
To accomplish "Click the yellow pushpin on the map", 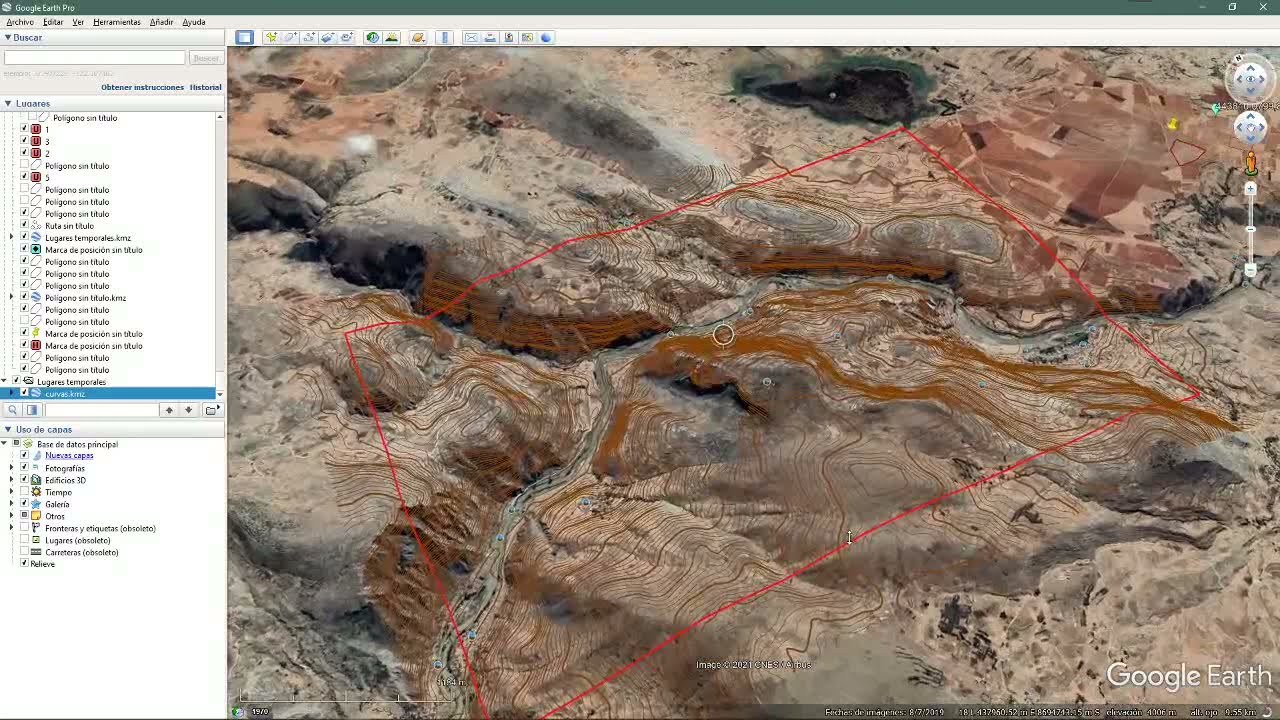I will [x=1172, y=124].
